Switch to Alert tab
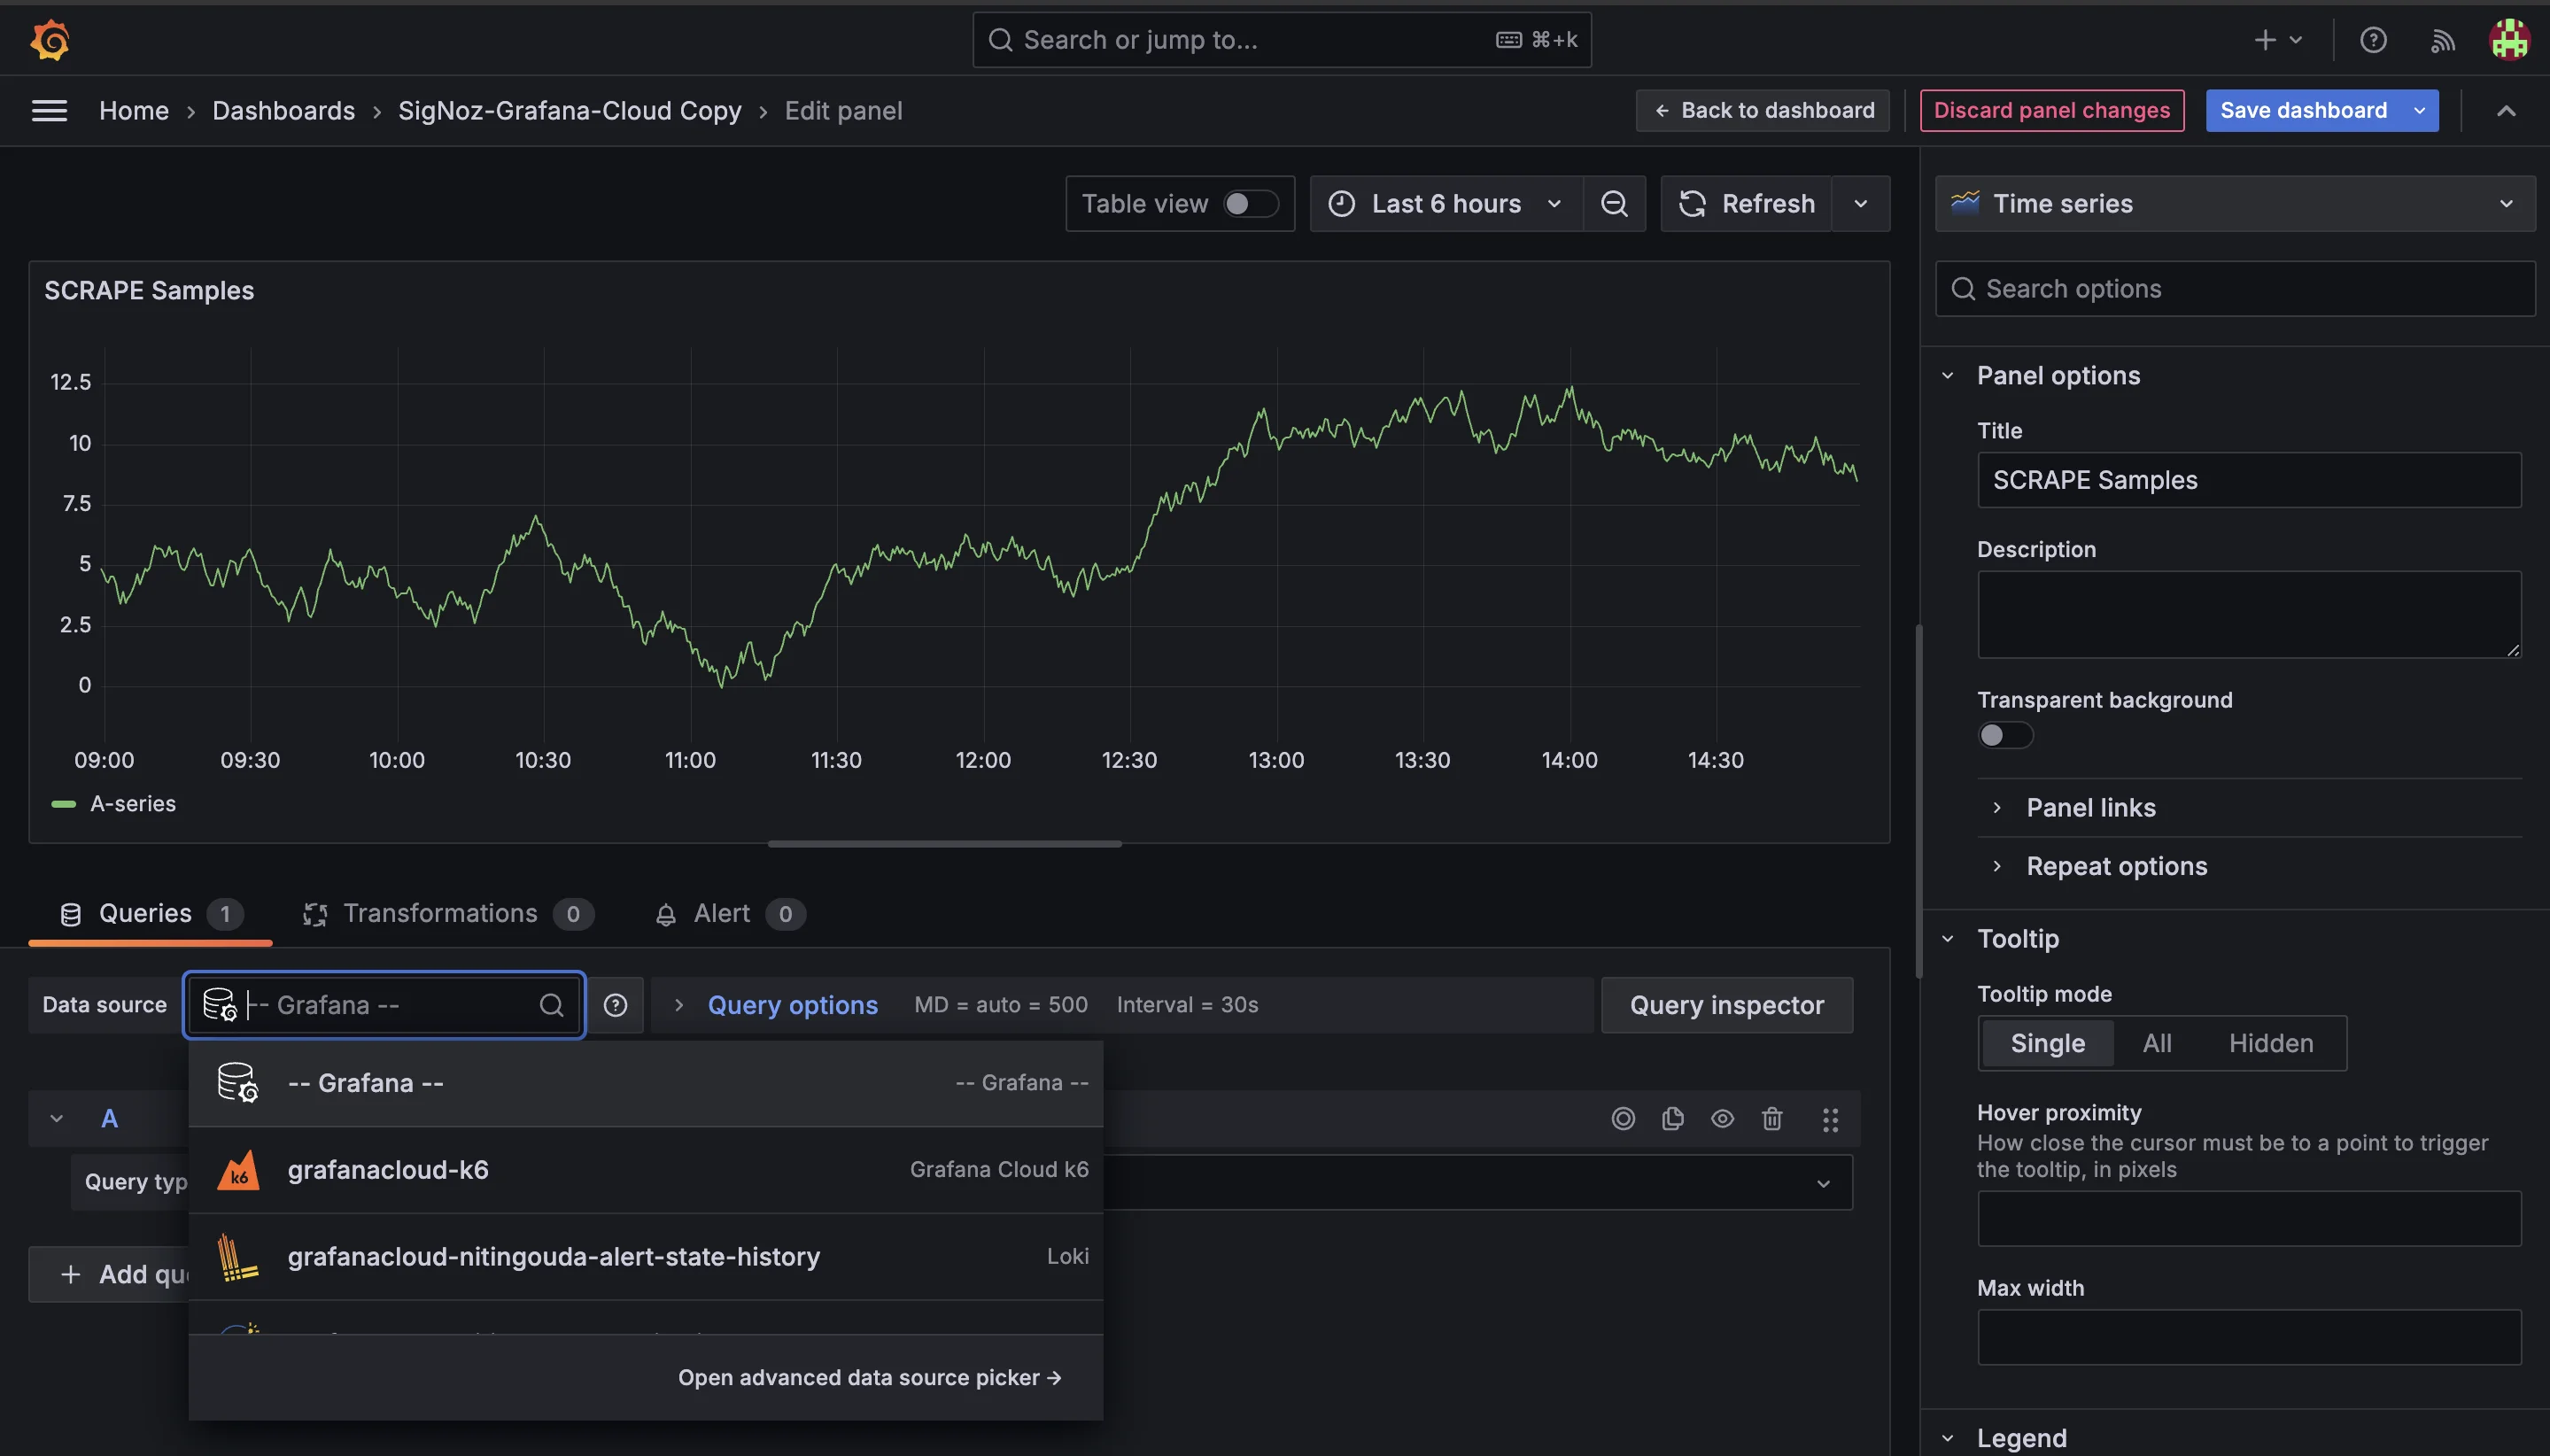This screenshot has height=1456, width=2550. coord(729,914)
